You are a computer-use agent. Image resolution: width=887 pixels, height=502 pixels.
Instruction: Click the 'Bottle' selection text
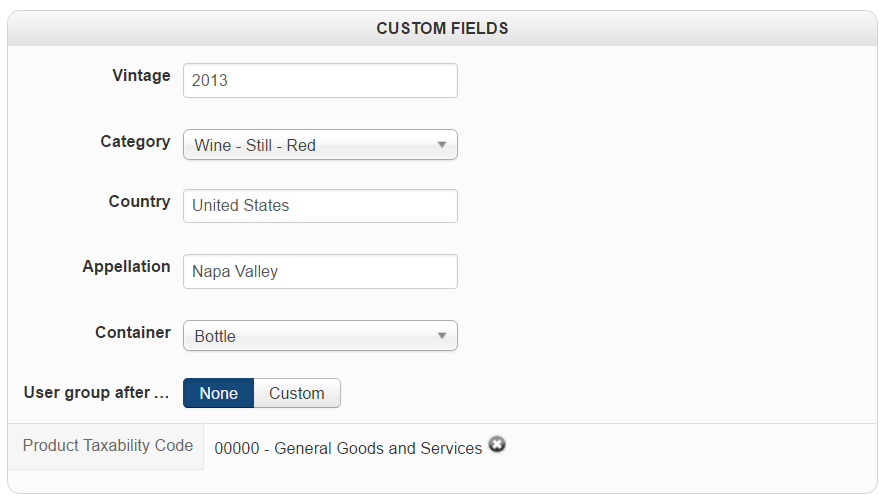pos(215,336)
